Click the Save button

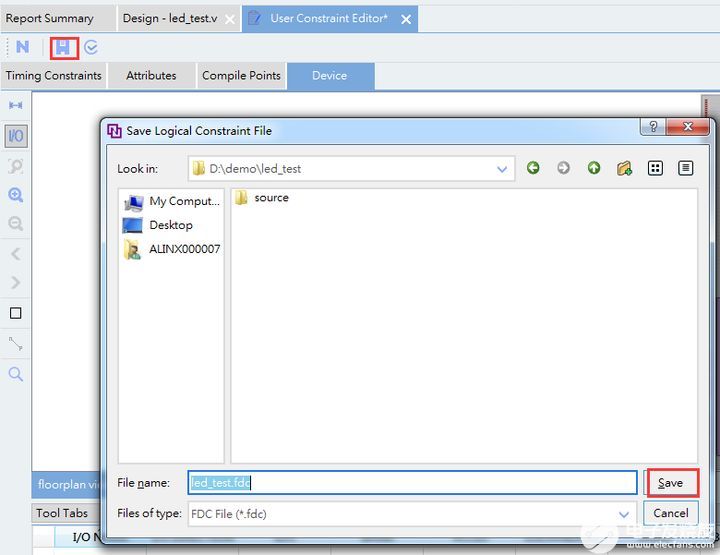tap(671, 483)
